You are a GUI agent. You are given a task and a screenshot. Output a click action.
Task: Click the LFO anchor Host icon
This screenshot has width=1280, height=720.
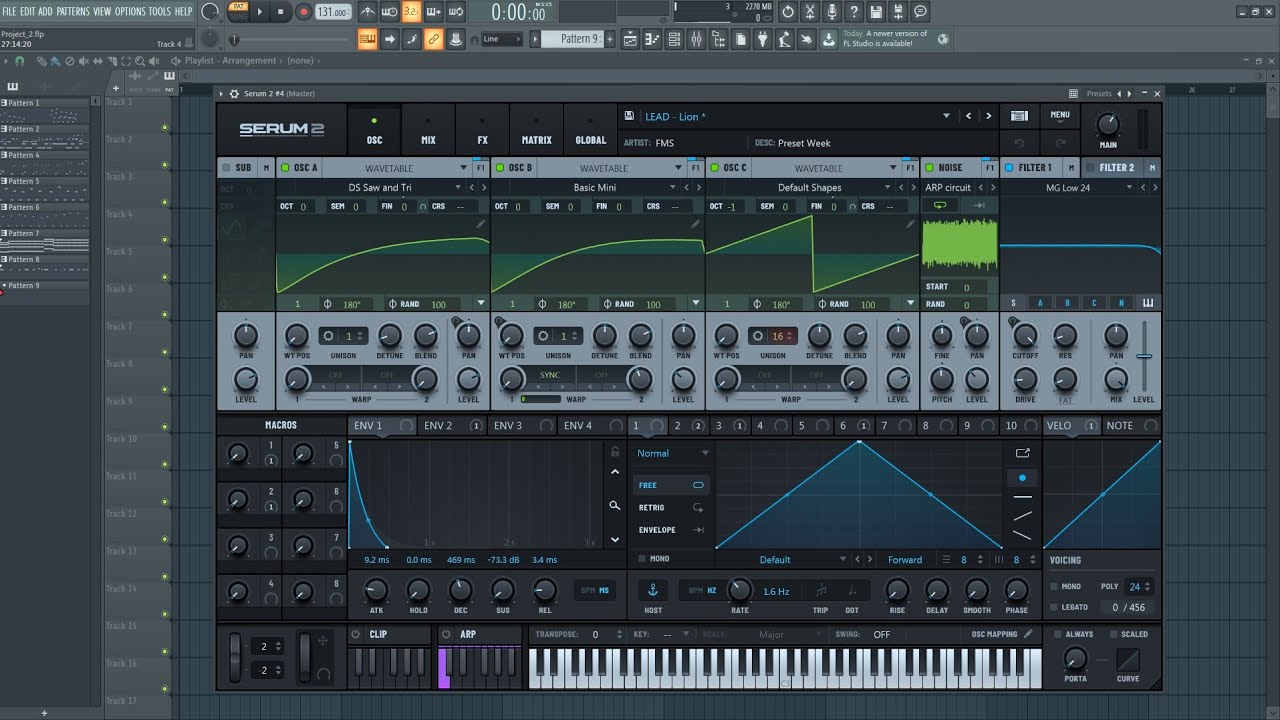coord(653,589)
